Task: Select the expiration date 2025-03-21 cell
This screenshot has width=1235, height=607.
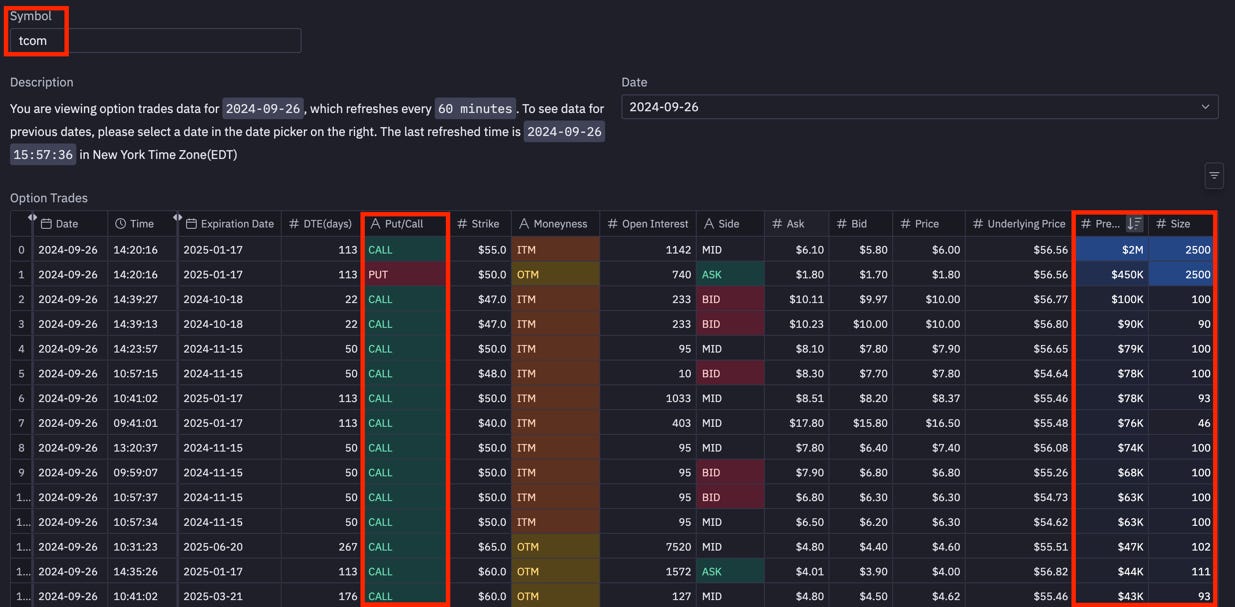Action: [x=229, y=596]
